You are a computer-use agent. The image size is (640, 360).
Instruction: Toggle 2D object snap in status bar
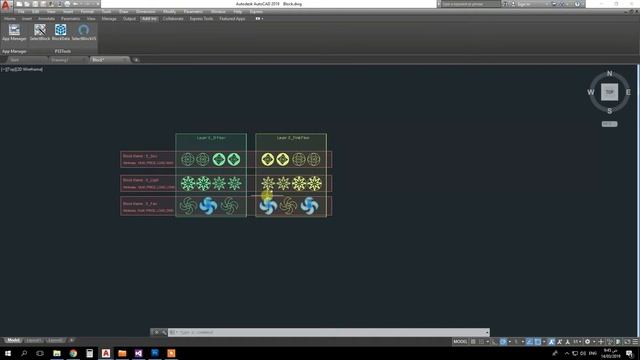coord(538,342)
